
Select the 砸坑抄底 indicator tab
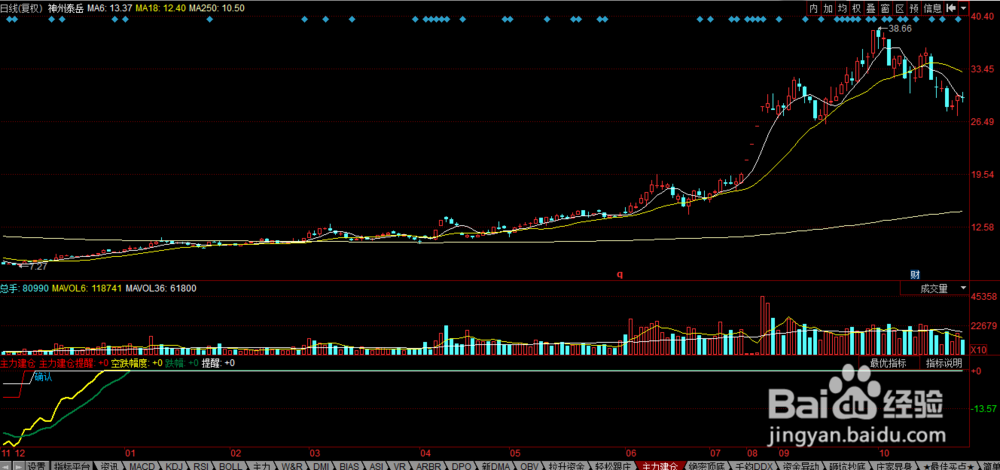pyautogui.click(x=847, y=466)
